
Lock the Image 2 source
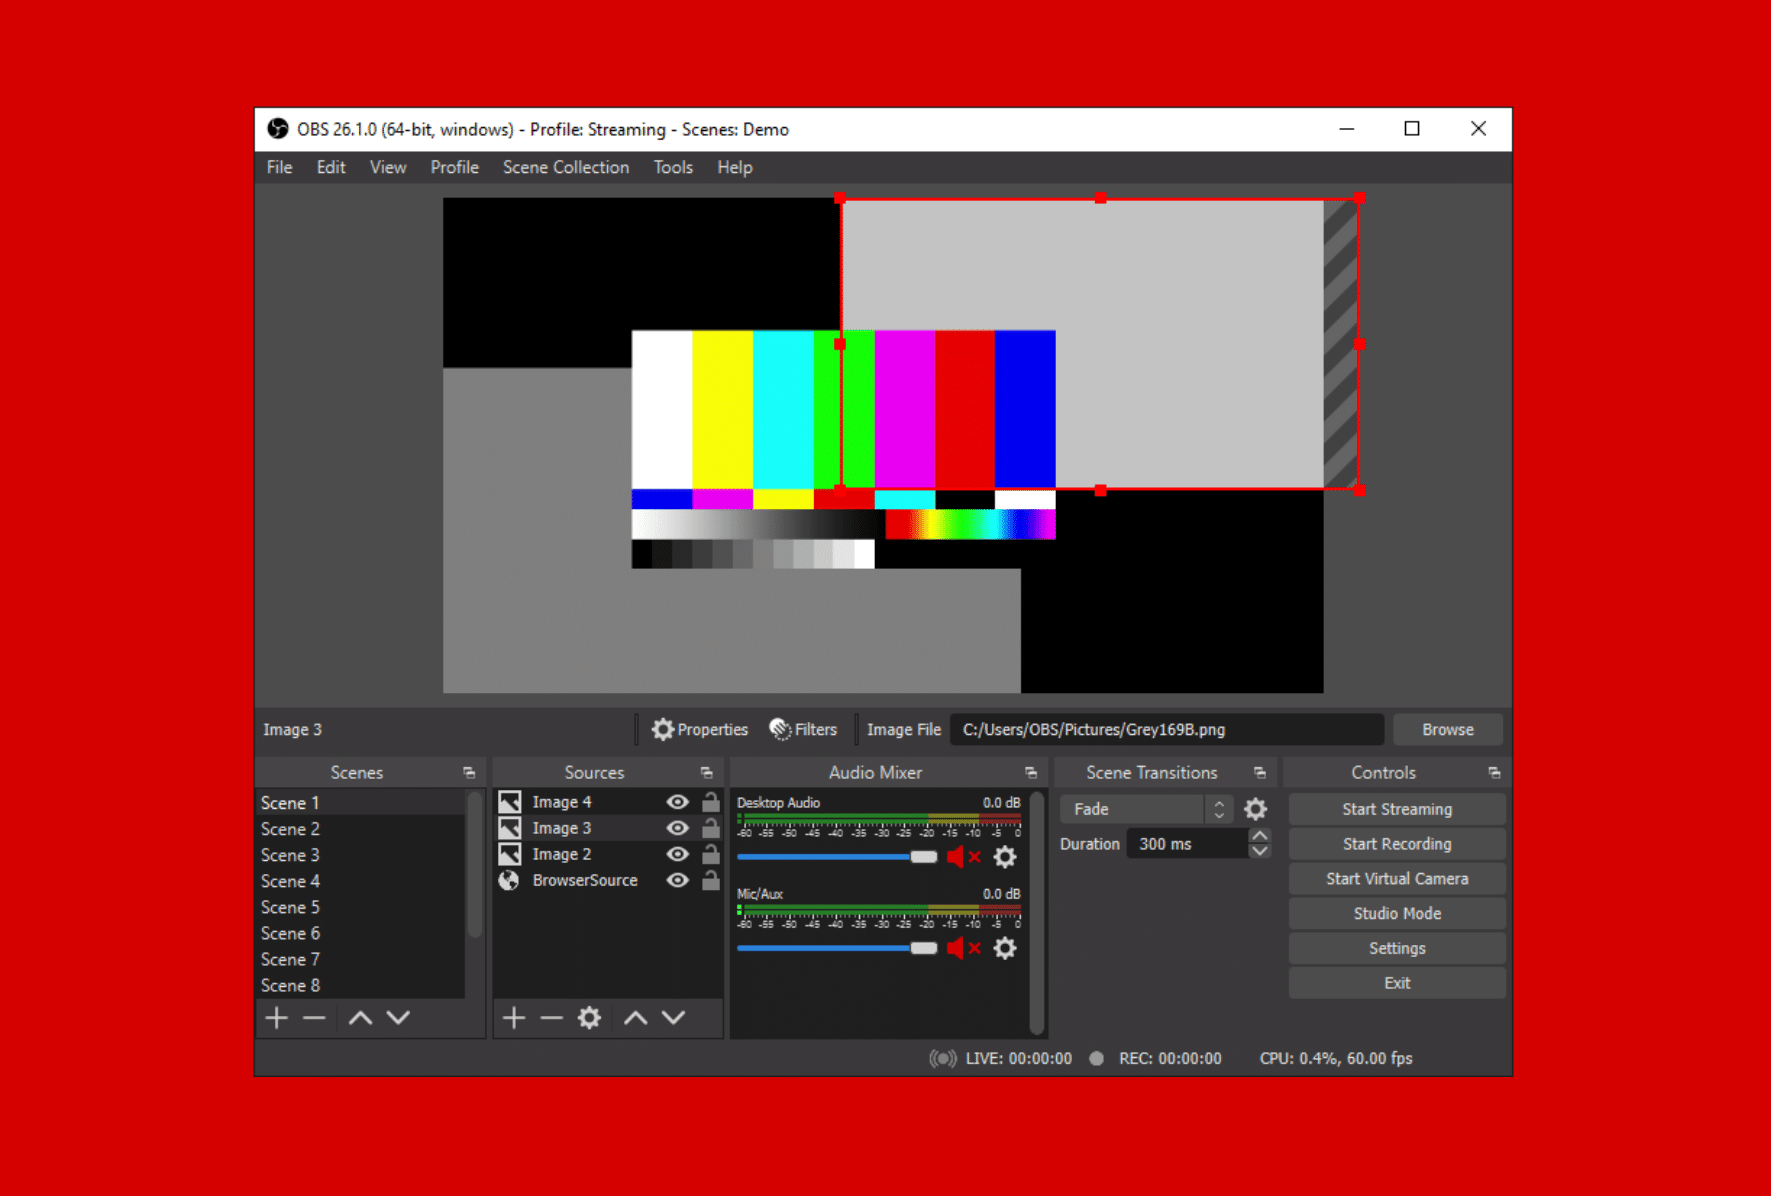(711, 854)
